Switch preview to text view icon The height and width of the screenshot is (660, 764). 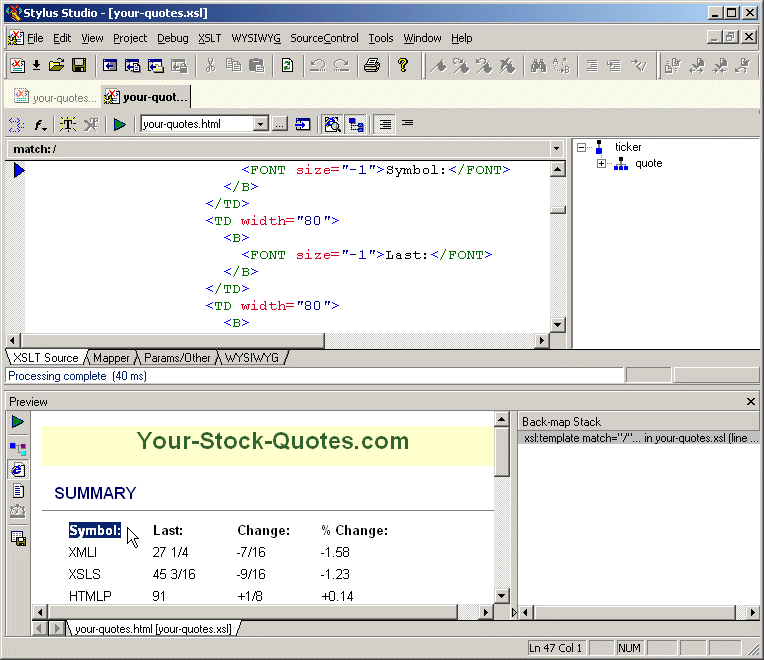18,491
